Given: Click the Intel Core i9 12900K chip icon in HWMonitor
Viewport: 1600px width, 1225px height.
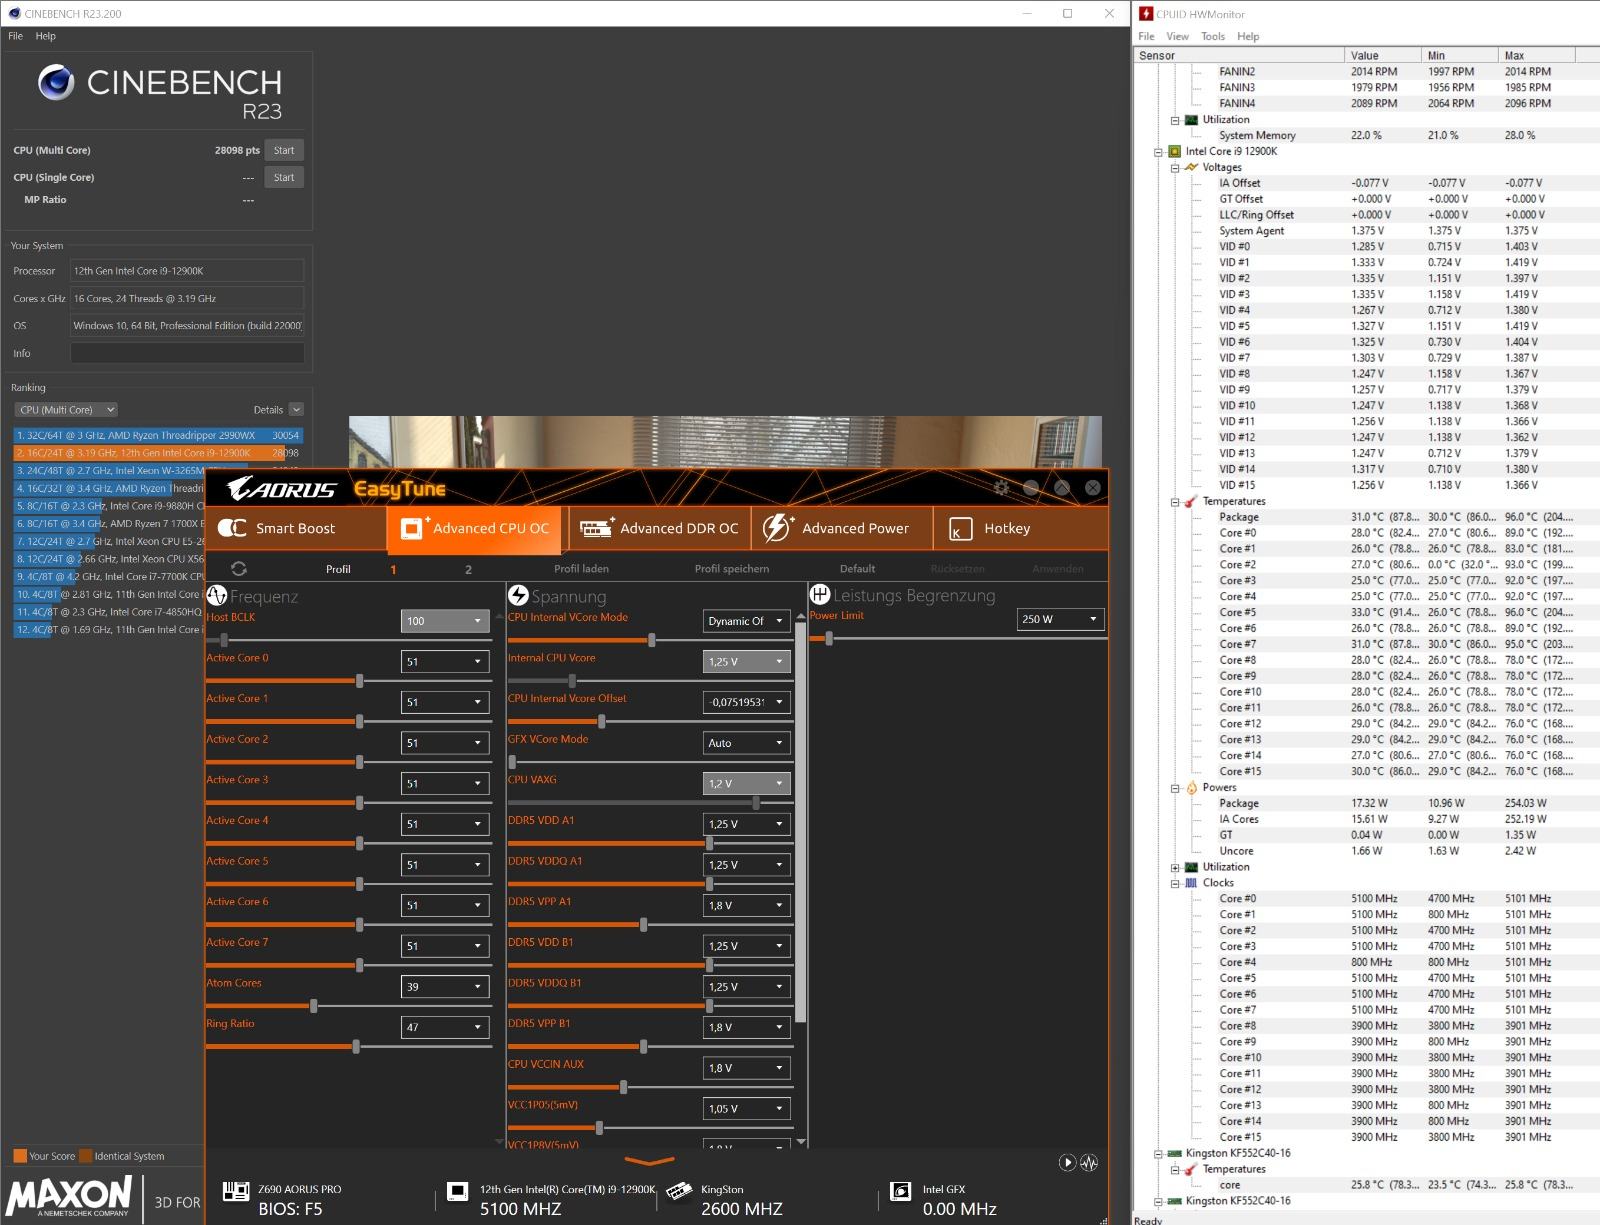Looking at the screenshot, I should click(x=1174, y=151).
